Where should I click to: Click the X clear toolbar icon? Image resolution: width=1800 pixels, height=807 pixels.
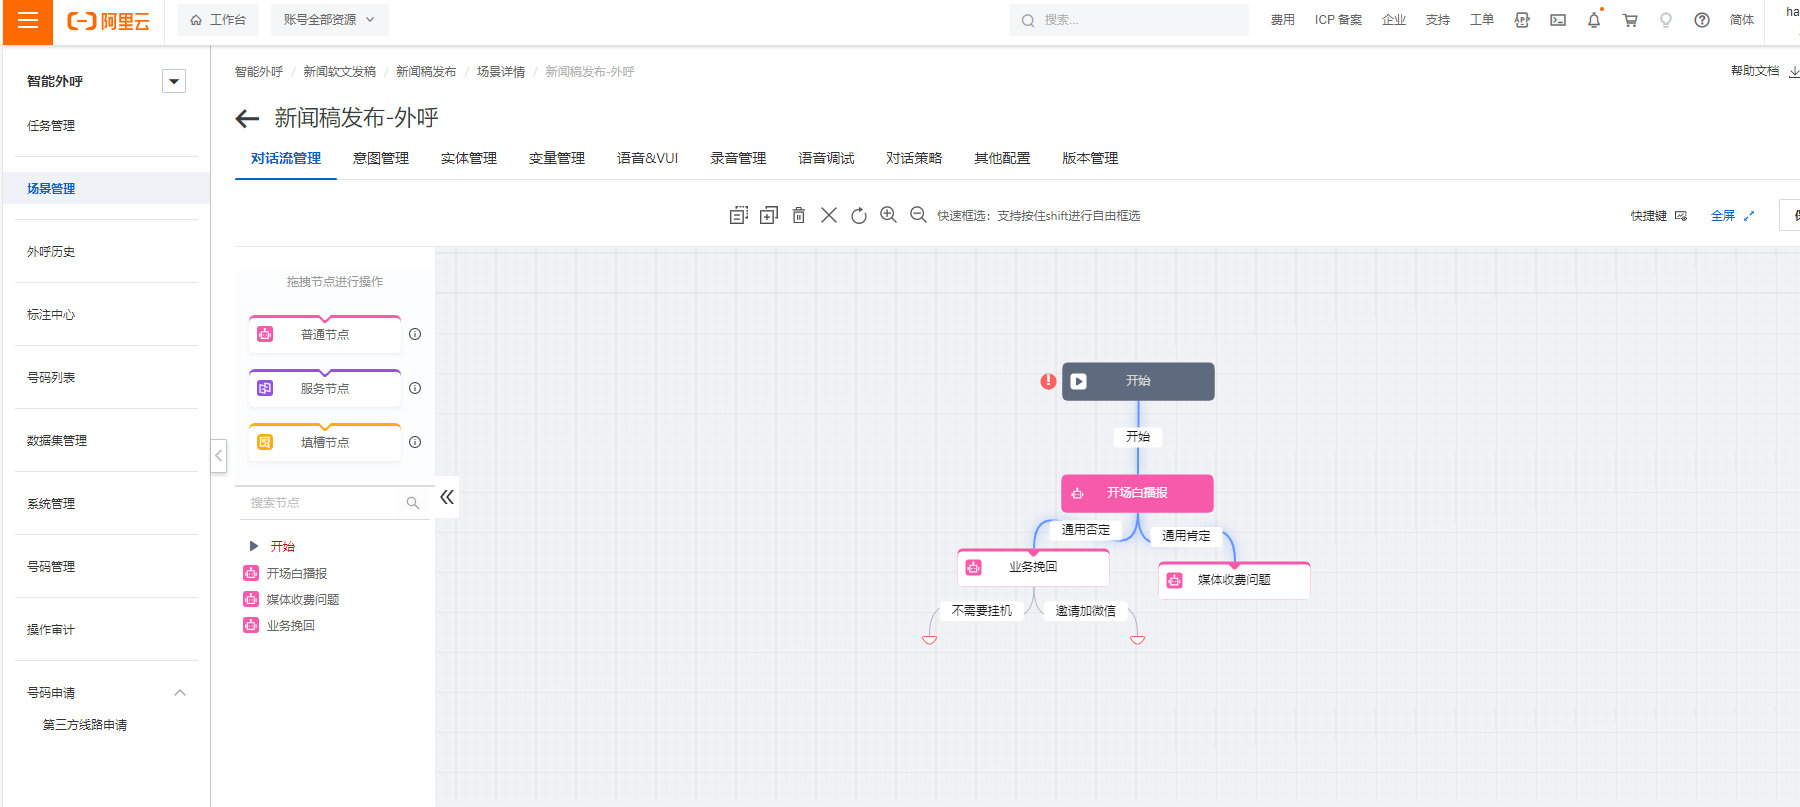[x=829, y=215]
